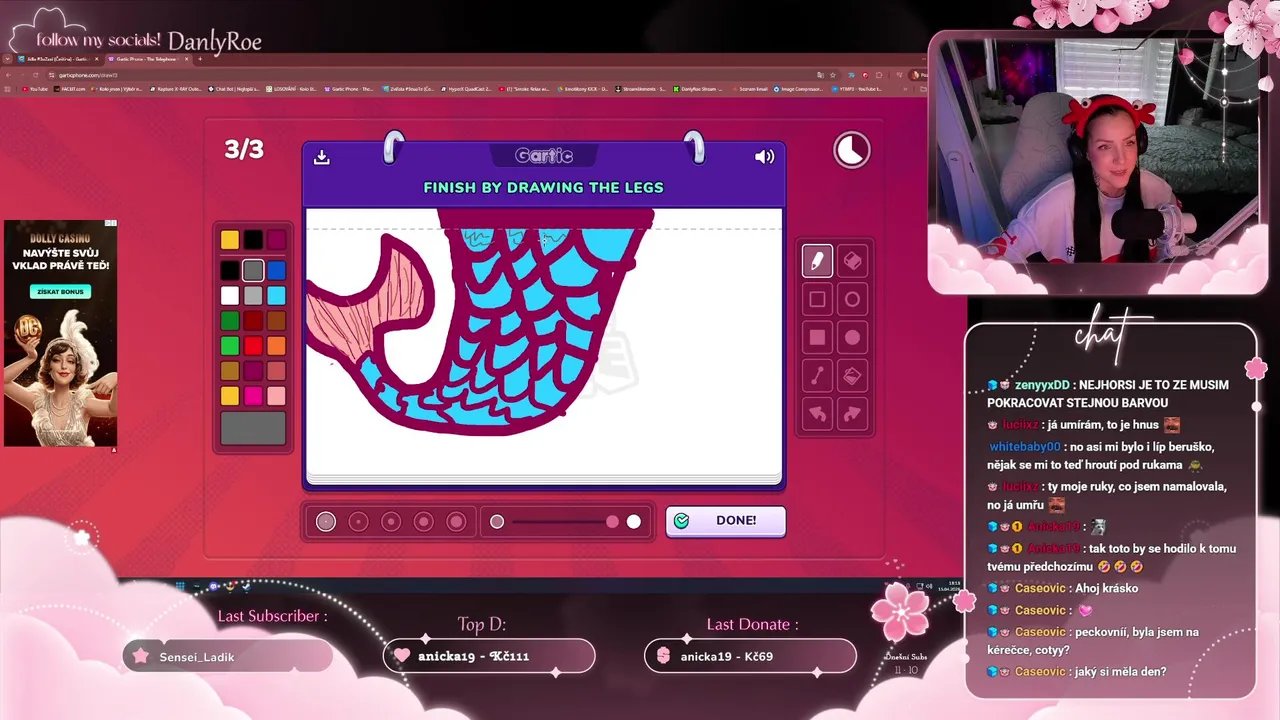Pick the largest brush size circle
Image resolution: width=1280 pixels, height=720 pixels.
pyautogui.click(x=456, y=521)
